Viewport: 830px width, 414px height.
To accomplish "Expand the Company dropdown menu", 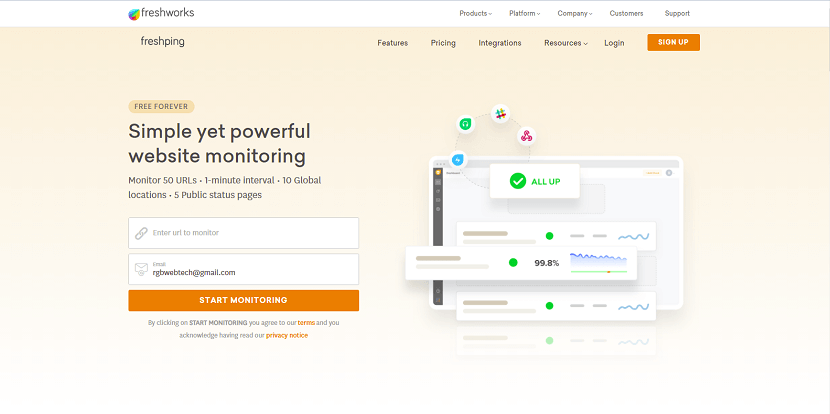I will click(x=575, y=14).
